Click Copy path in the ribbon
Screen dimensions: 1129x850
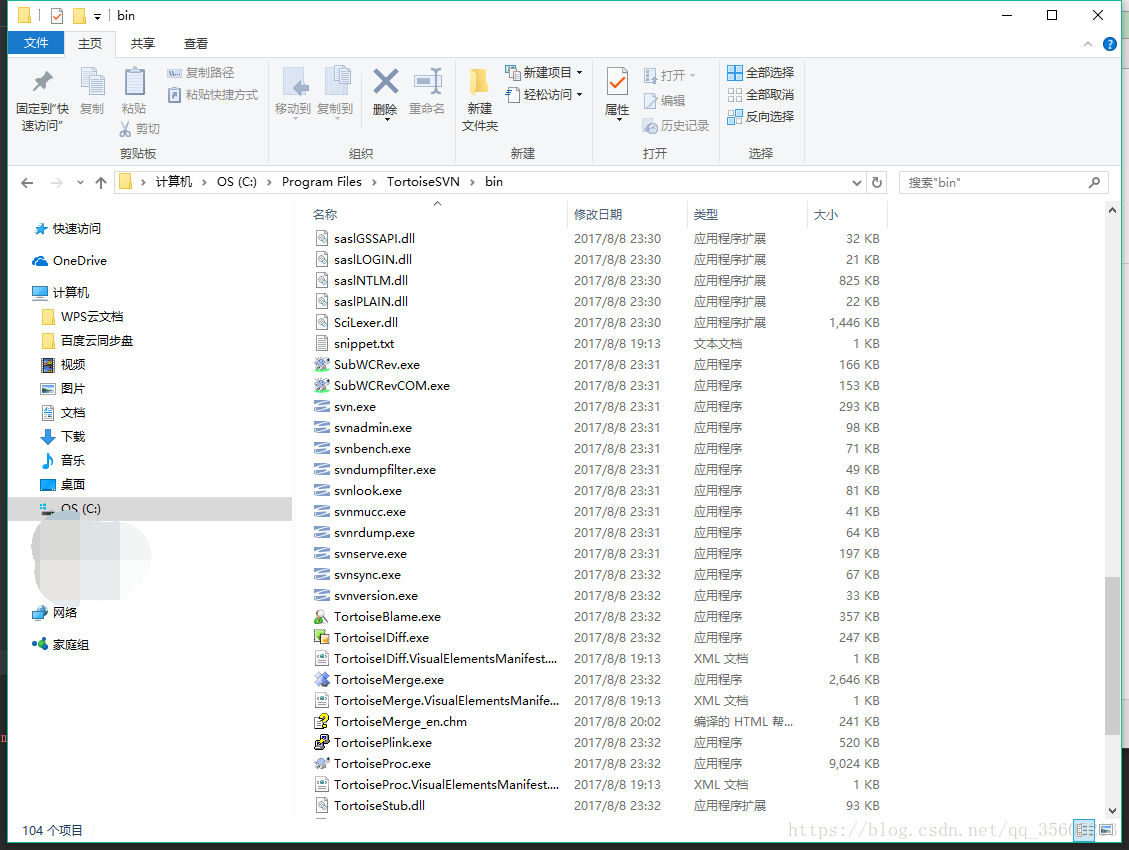pos(200,73)
